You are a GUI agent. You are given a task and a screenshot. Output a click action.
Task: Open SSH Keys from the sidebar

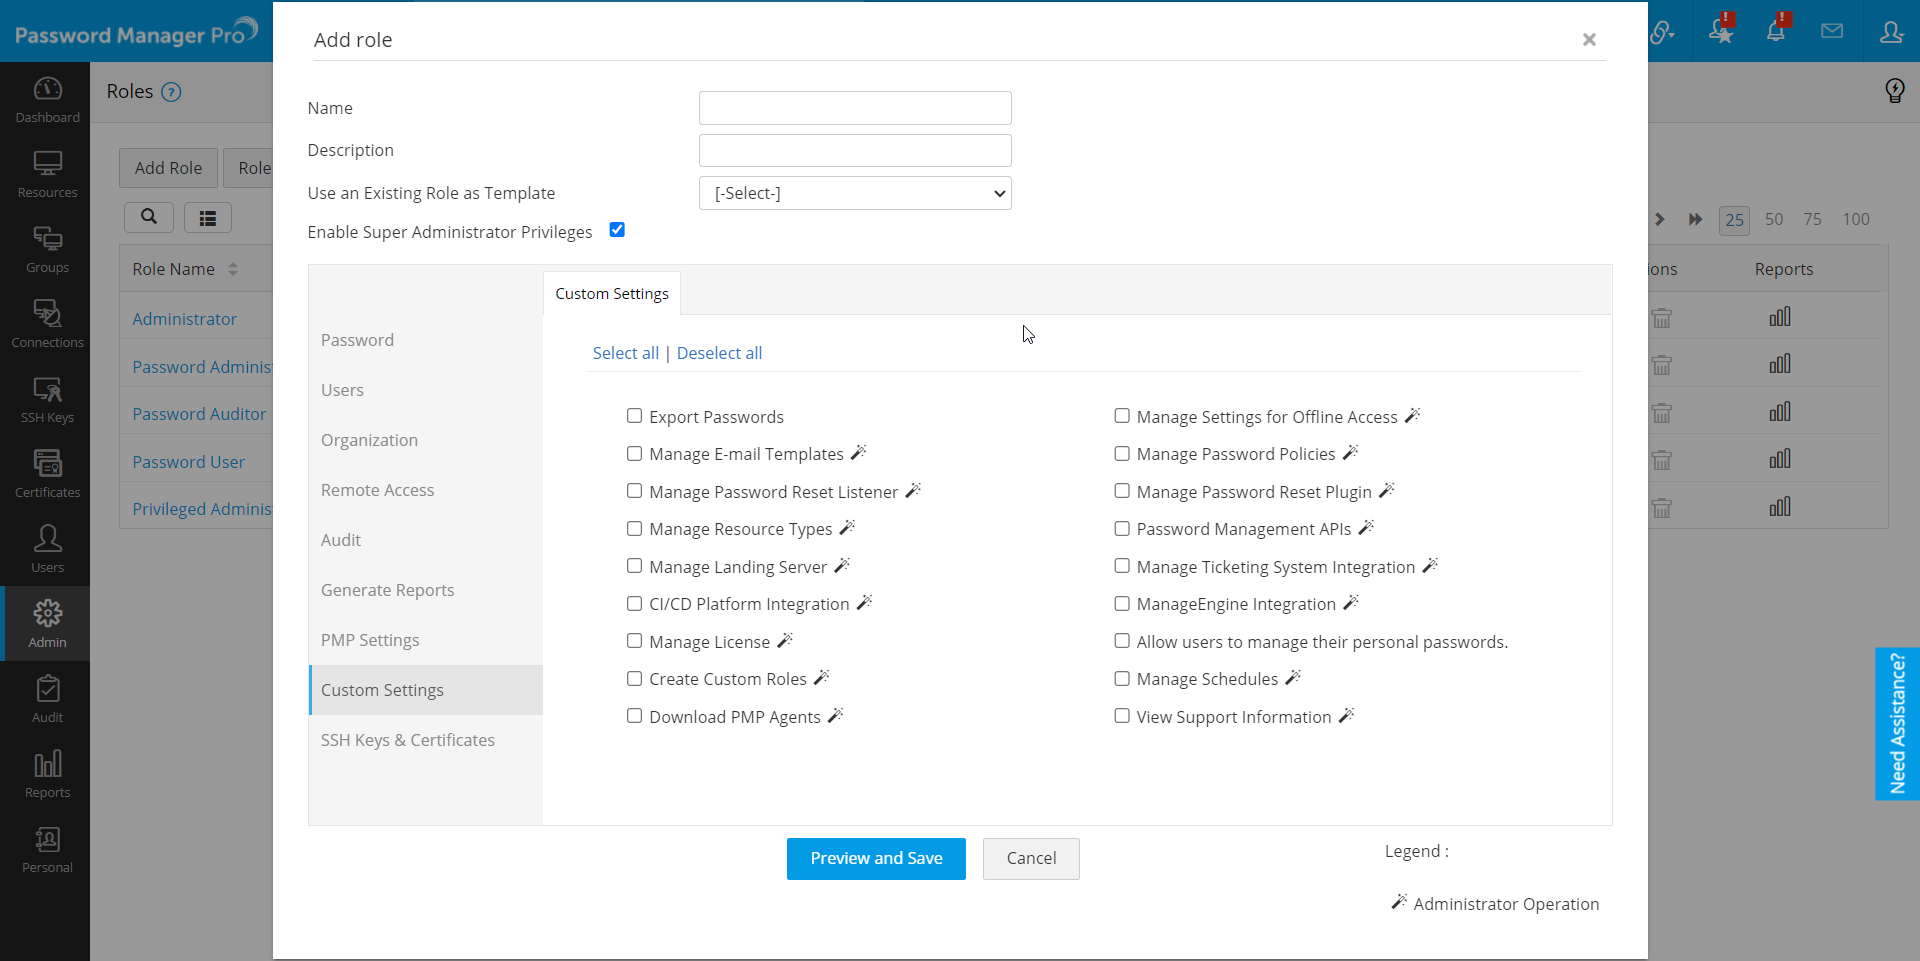pos(47,399)
